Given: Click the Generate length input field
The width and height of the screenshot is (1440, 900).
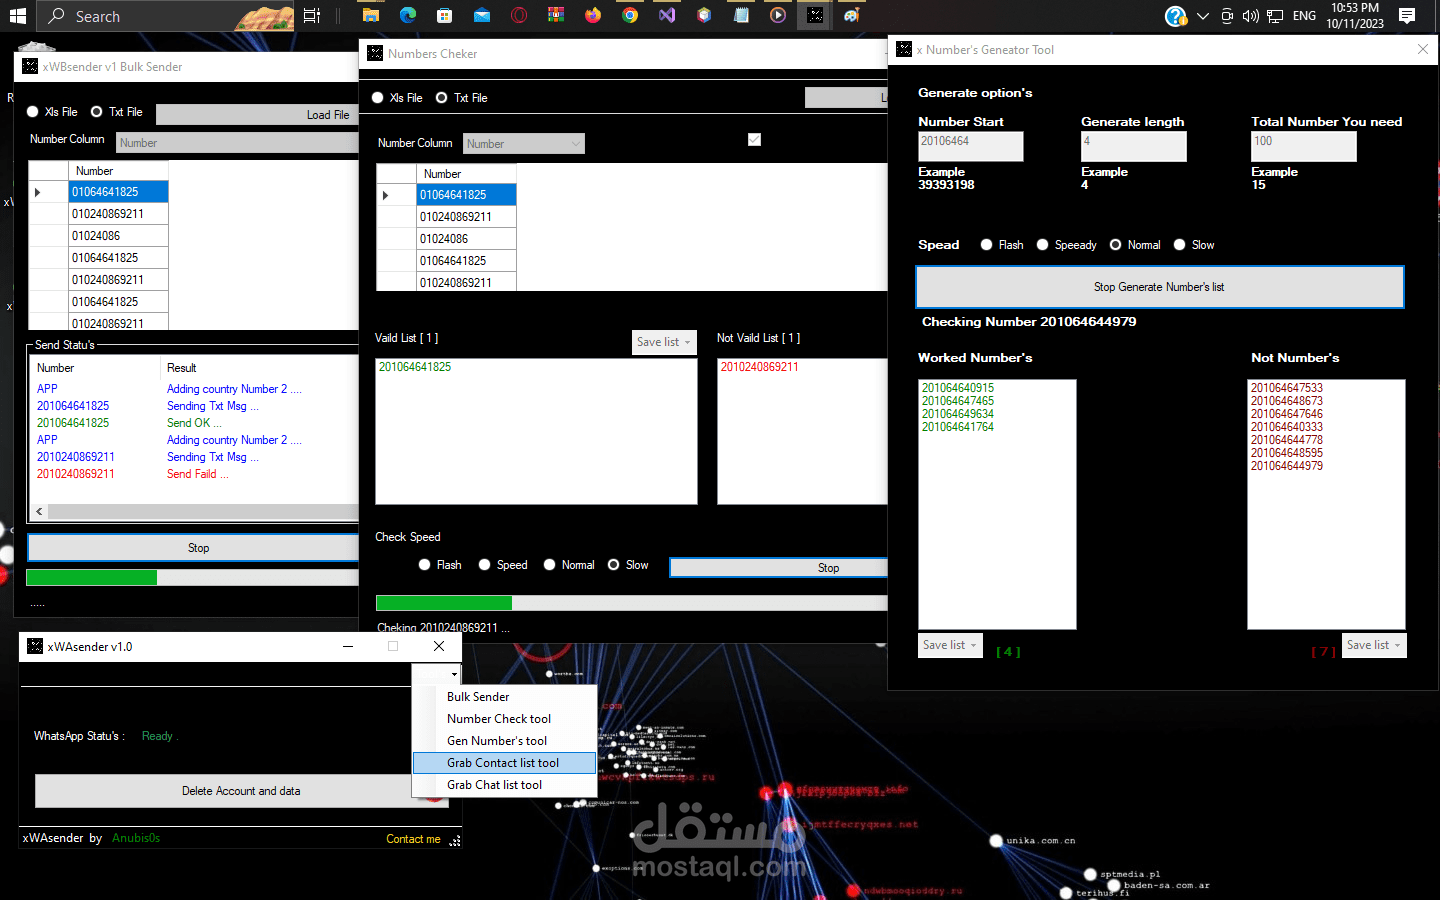Looking at the screenshot, I should point(1133,147).
